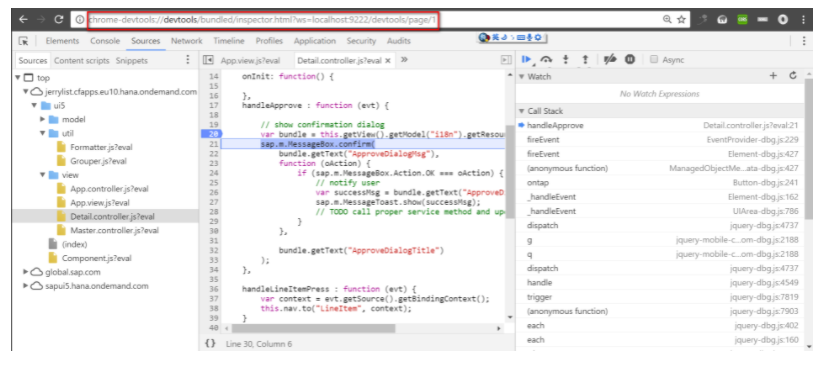Open Master.controller.js?eval in the file tree
Viewport: 825px width, 373px height.
114,230
